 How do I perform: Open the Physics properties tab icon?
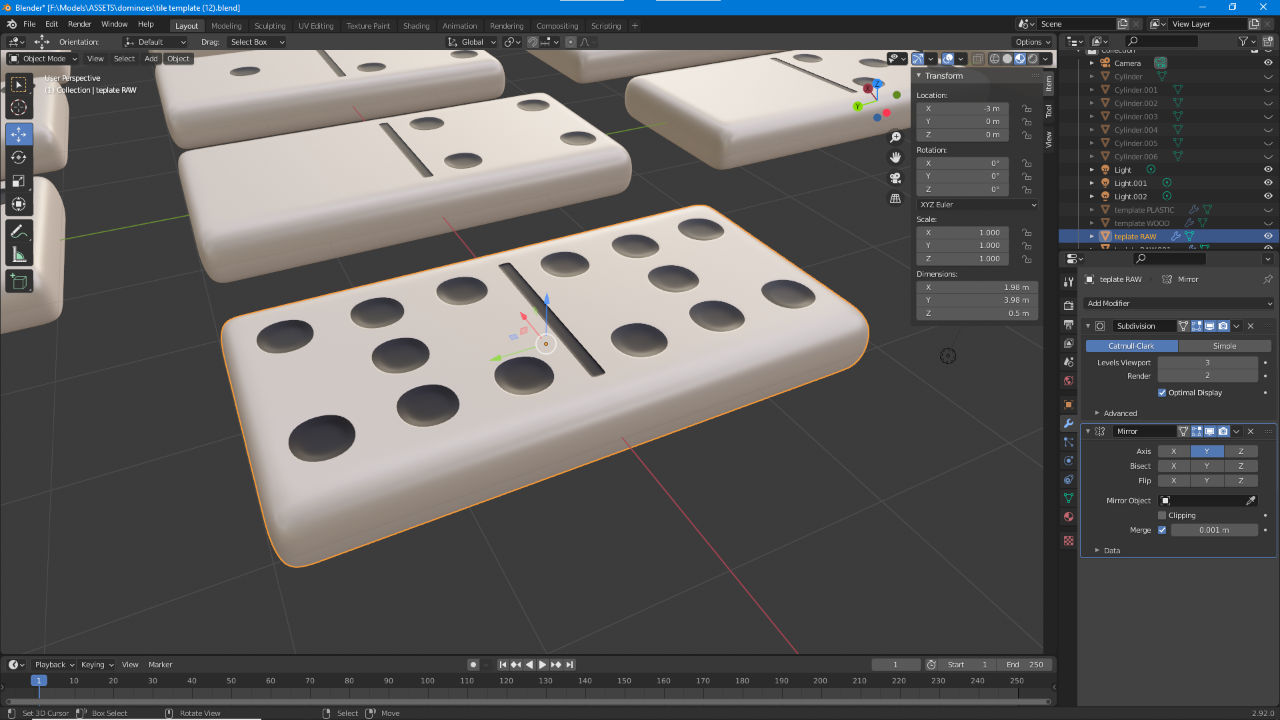tap(1068, 461)
